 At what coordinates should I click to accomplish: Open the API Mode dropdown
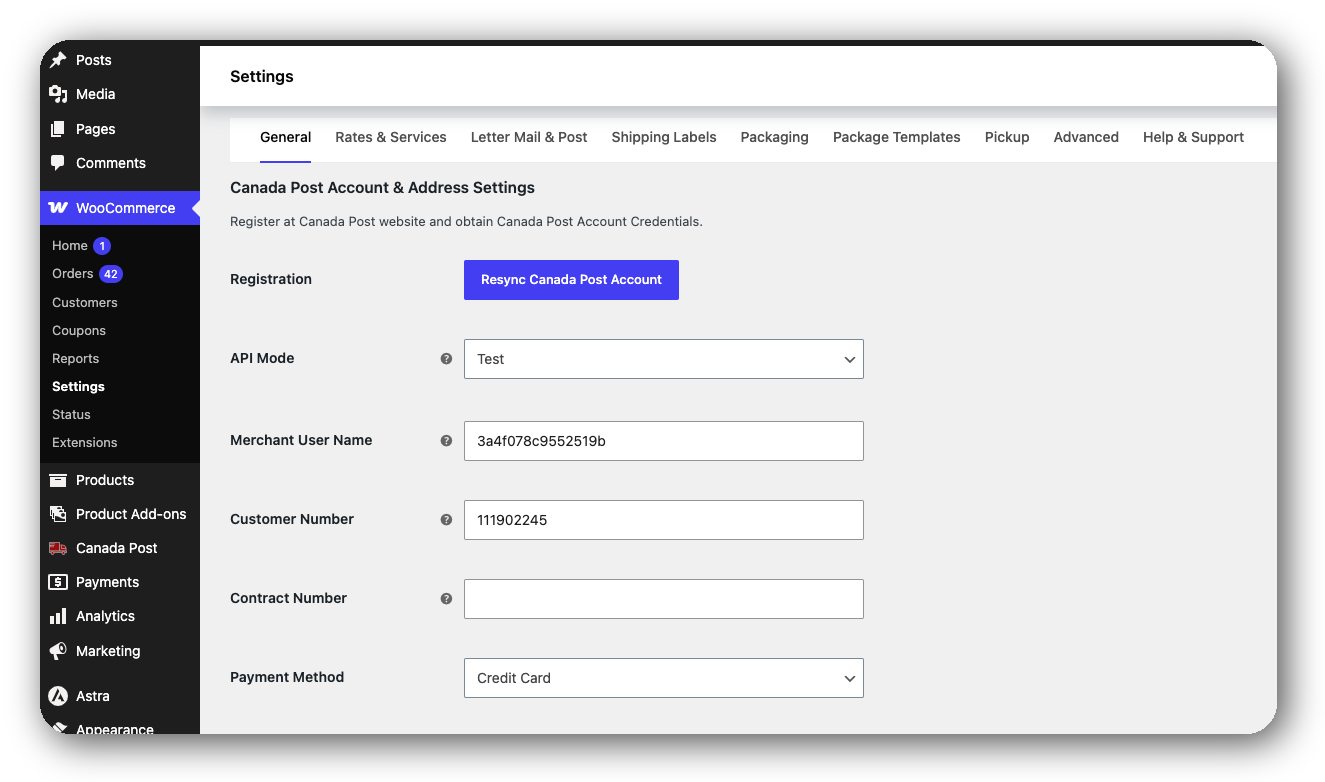[664, 359]
